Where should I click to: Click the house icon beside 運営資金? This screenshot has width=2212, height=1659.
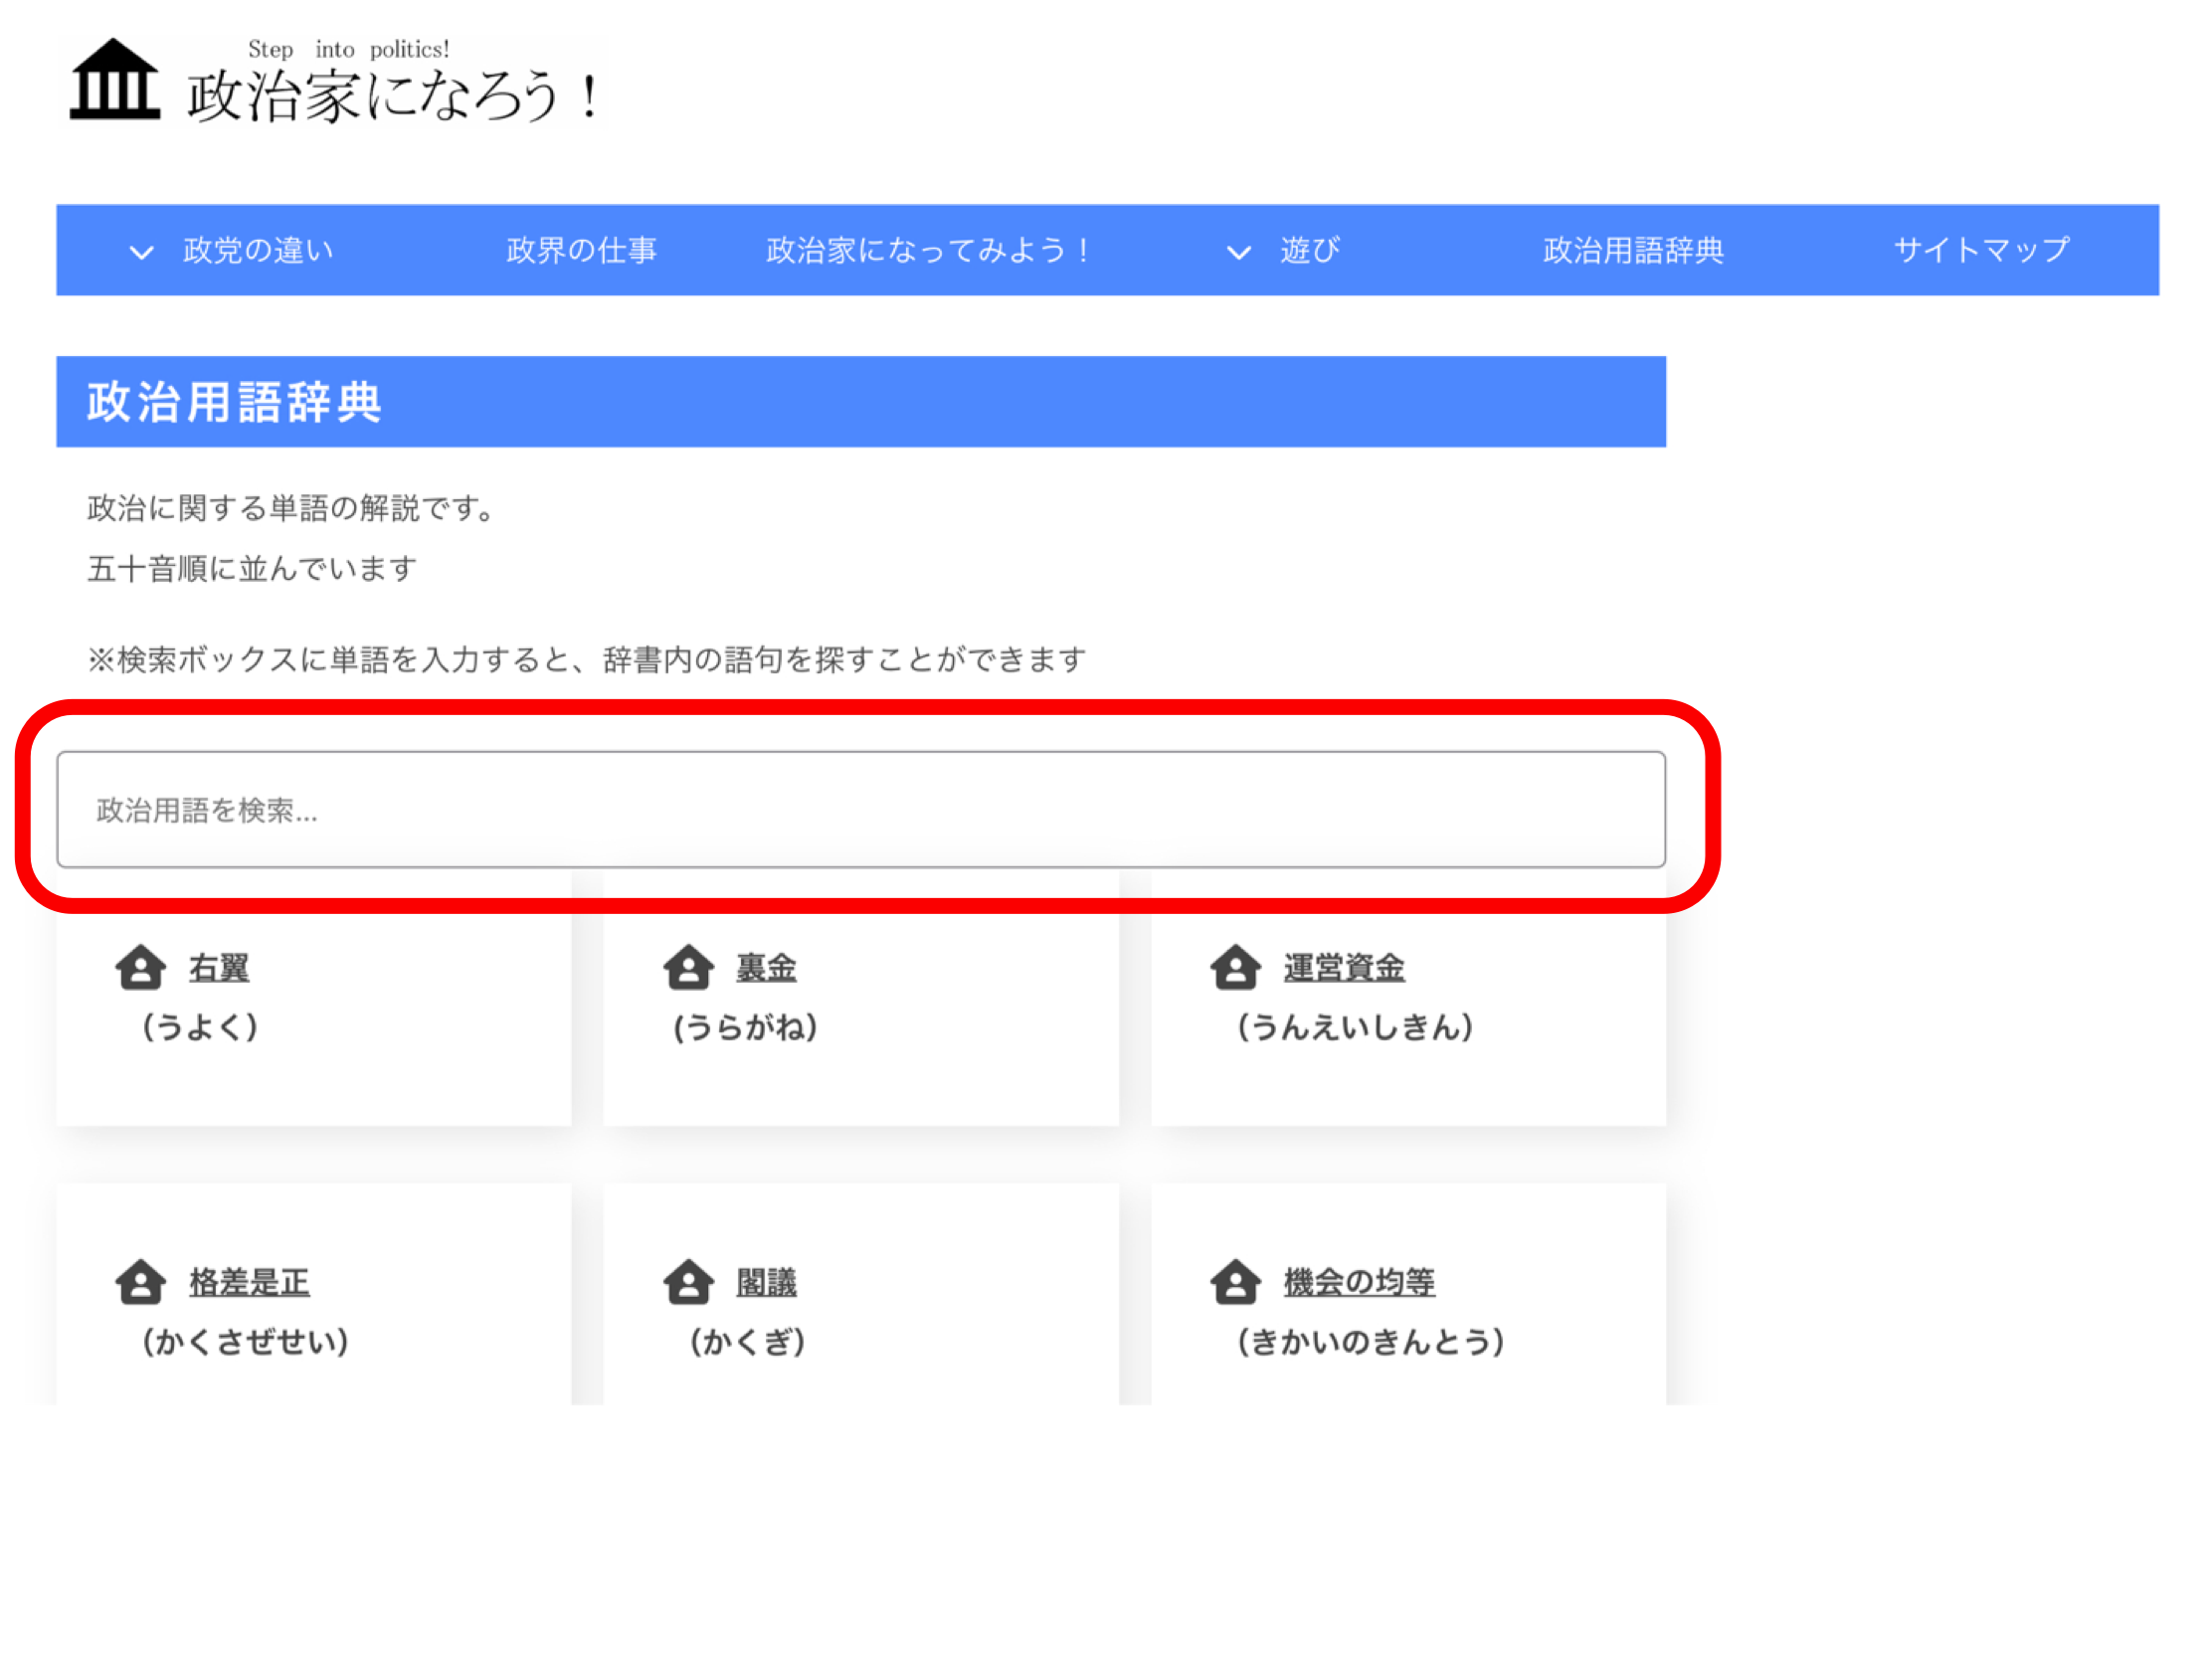1235,968
